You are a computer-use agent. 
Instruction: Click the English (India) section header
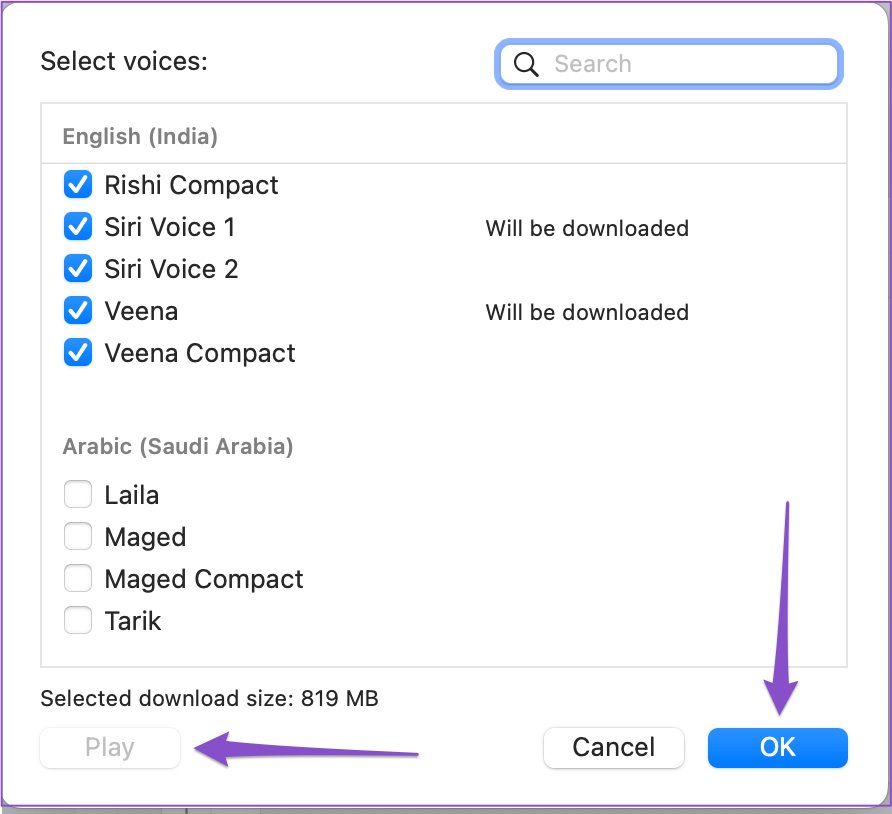(140, 137)
